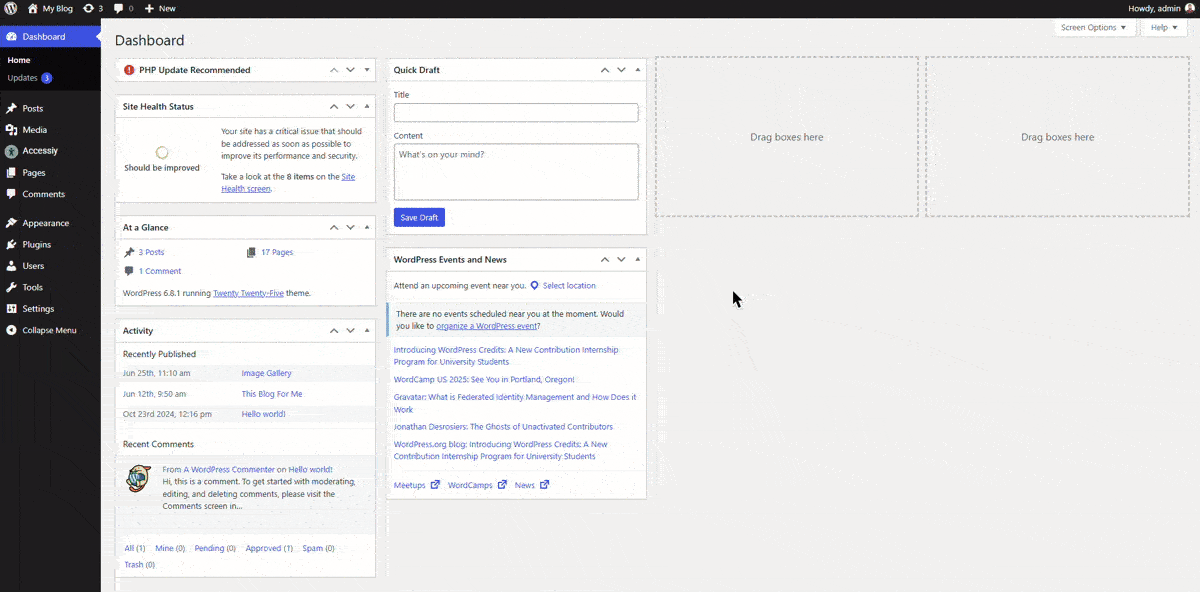
Task: Open the updates icon in admin bar
Action: pos(88,8)
